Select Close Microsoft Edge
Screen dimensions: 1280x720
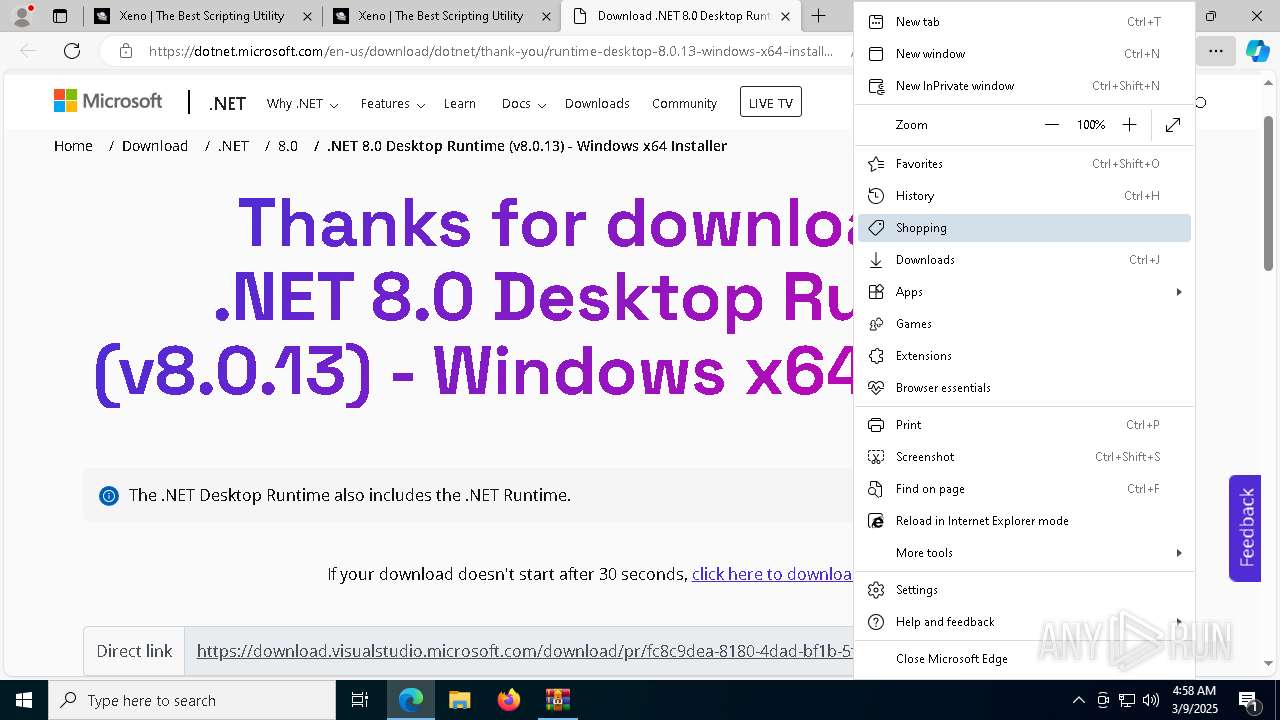pos(1024,659)
